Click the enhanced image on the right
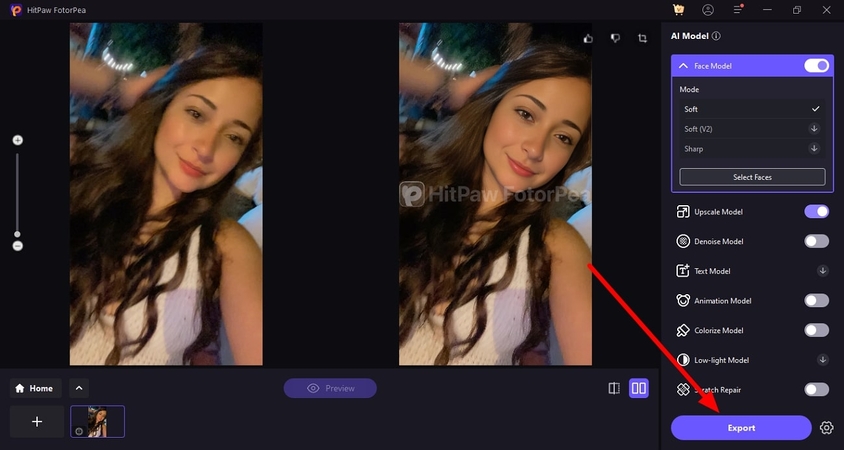This screenshot has height=450, width=844. pyautogui.click(x=495, y=194)
